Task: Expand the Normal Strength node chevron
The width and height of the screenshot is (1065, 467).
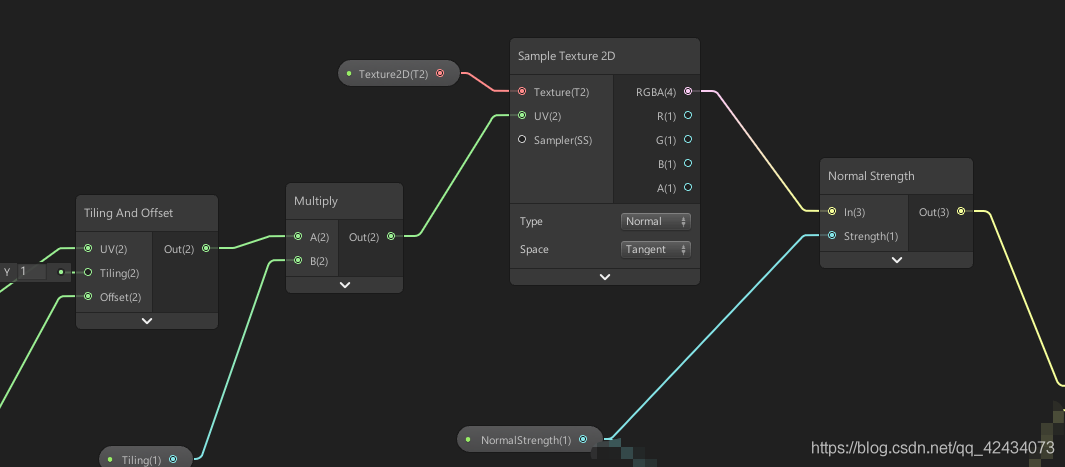Action: pyautogui.click(x=897, y=260)
